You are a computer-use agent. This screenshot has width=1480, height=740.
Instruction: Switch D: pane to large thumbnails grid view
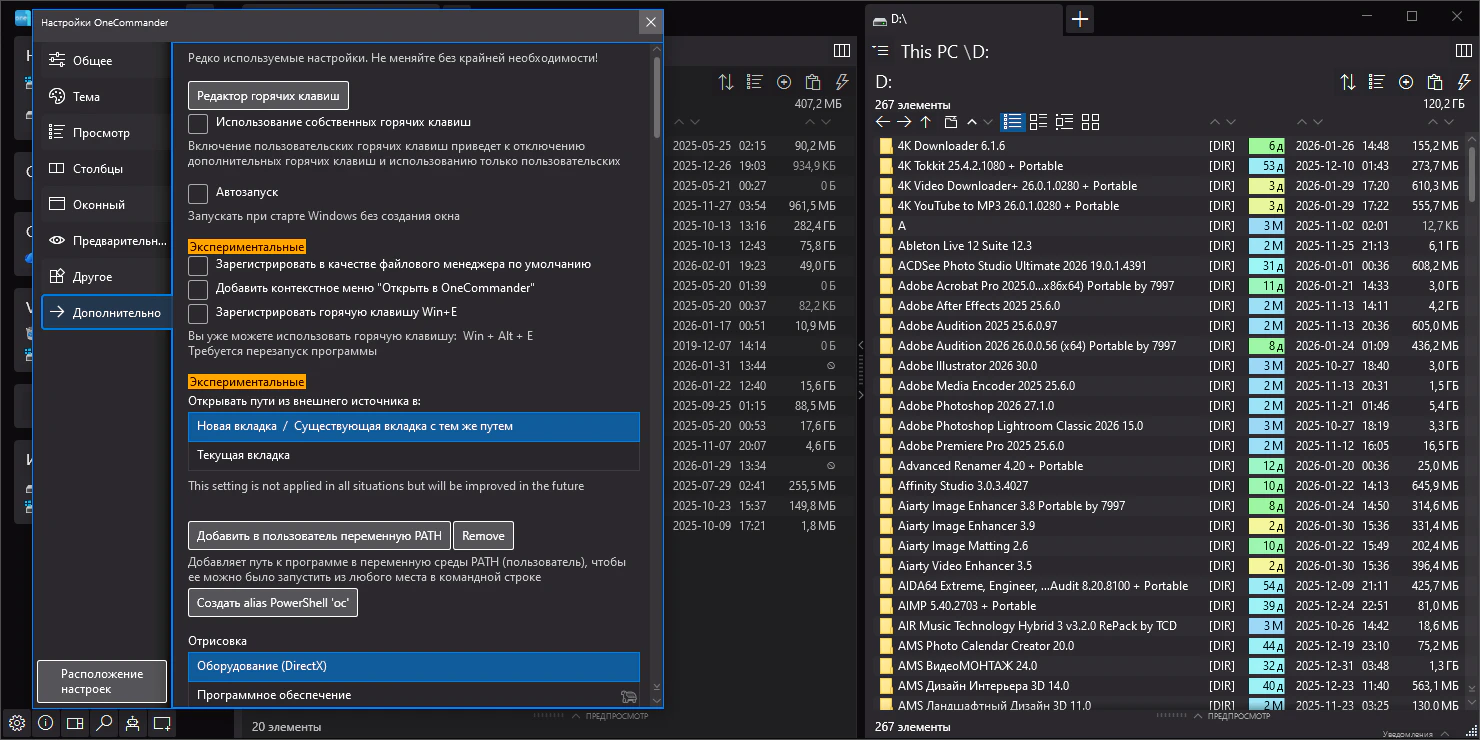click(1090, 122)
